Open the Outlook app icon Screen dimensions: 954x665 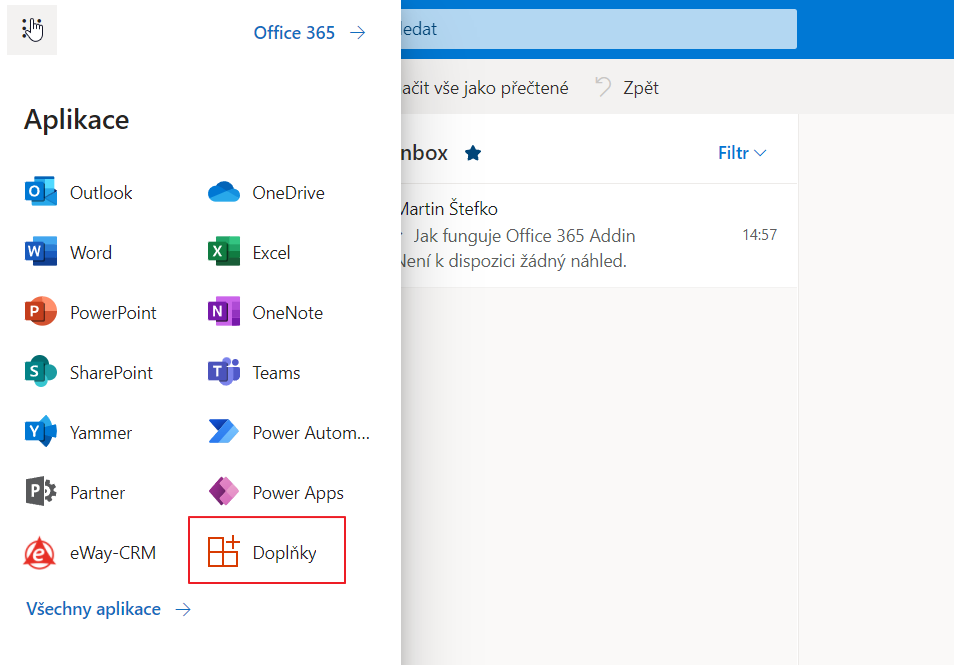coord(41,192)
